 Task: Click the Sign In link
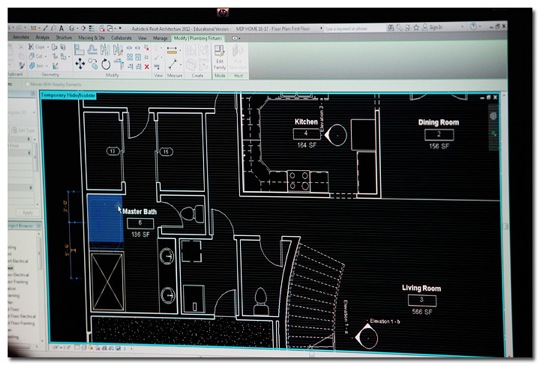coord(436,27)
